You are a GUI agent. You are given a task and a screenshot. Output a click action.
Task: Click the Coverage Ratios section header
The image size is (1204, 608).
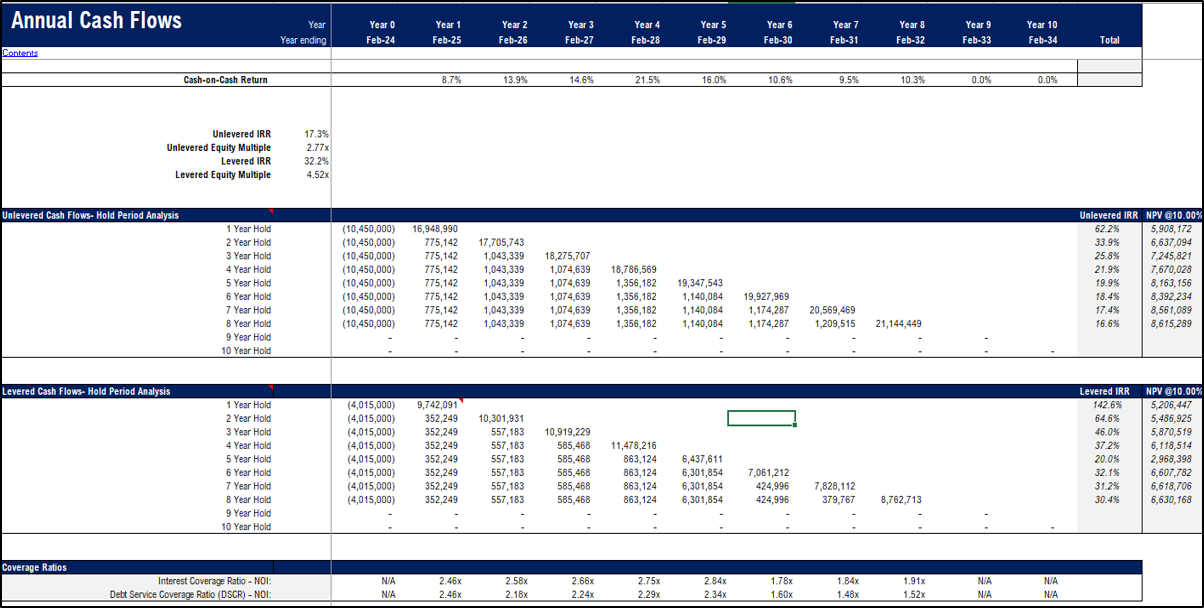pos(35,567)
